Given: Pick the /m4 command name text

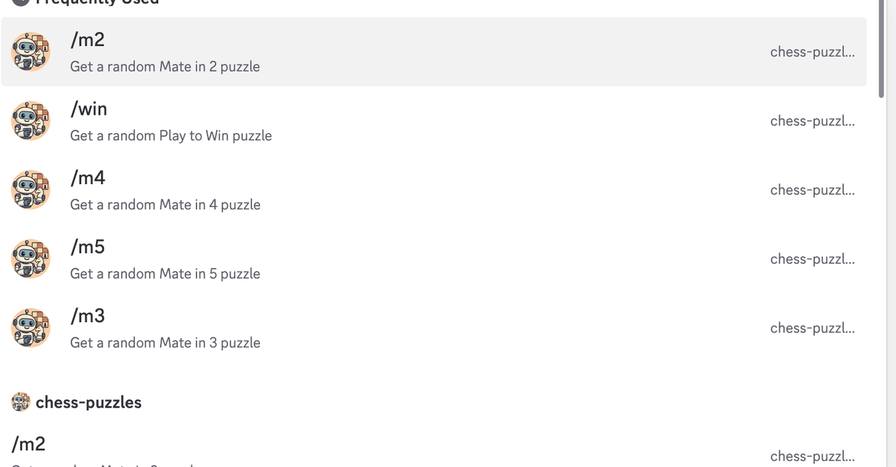Looking at the screenshot, I should [x=88, y=178].
